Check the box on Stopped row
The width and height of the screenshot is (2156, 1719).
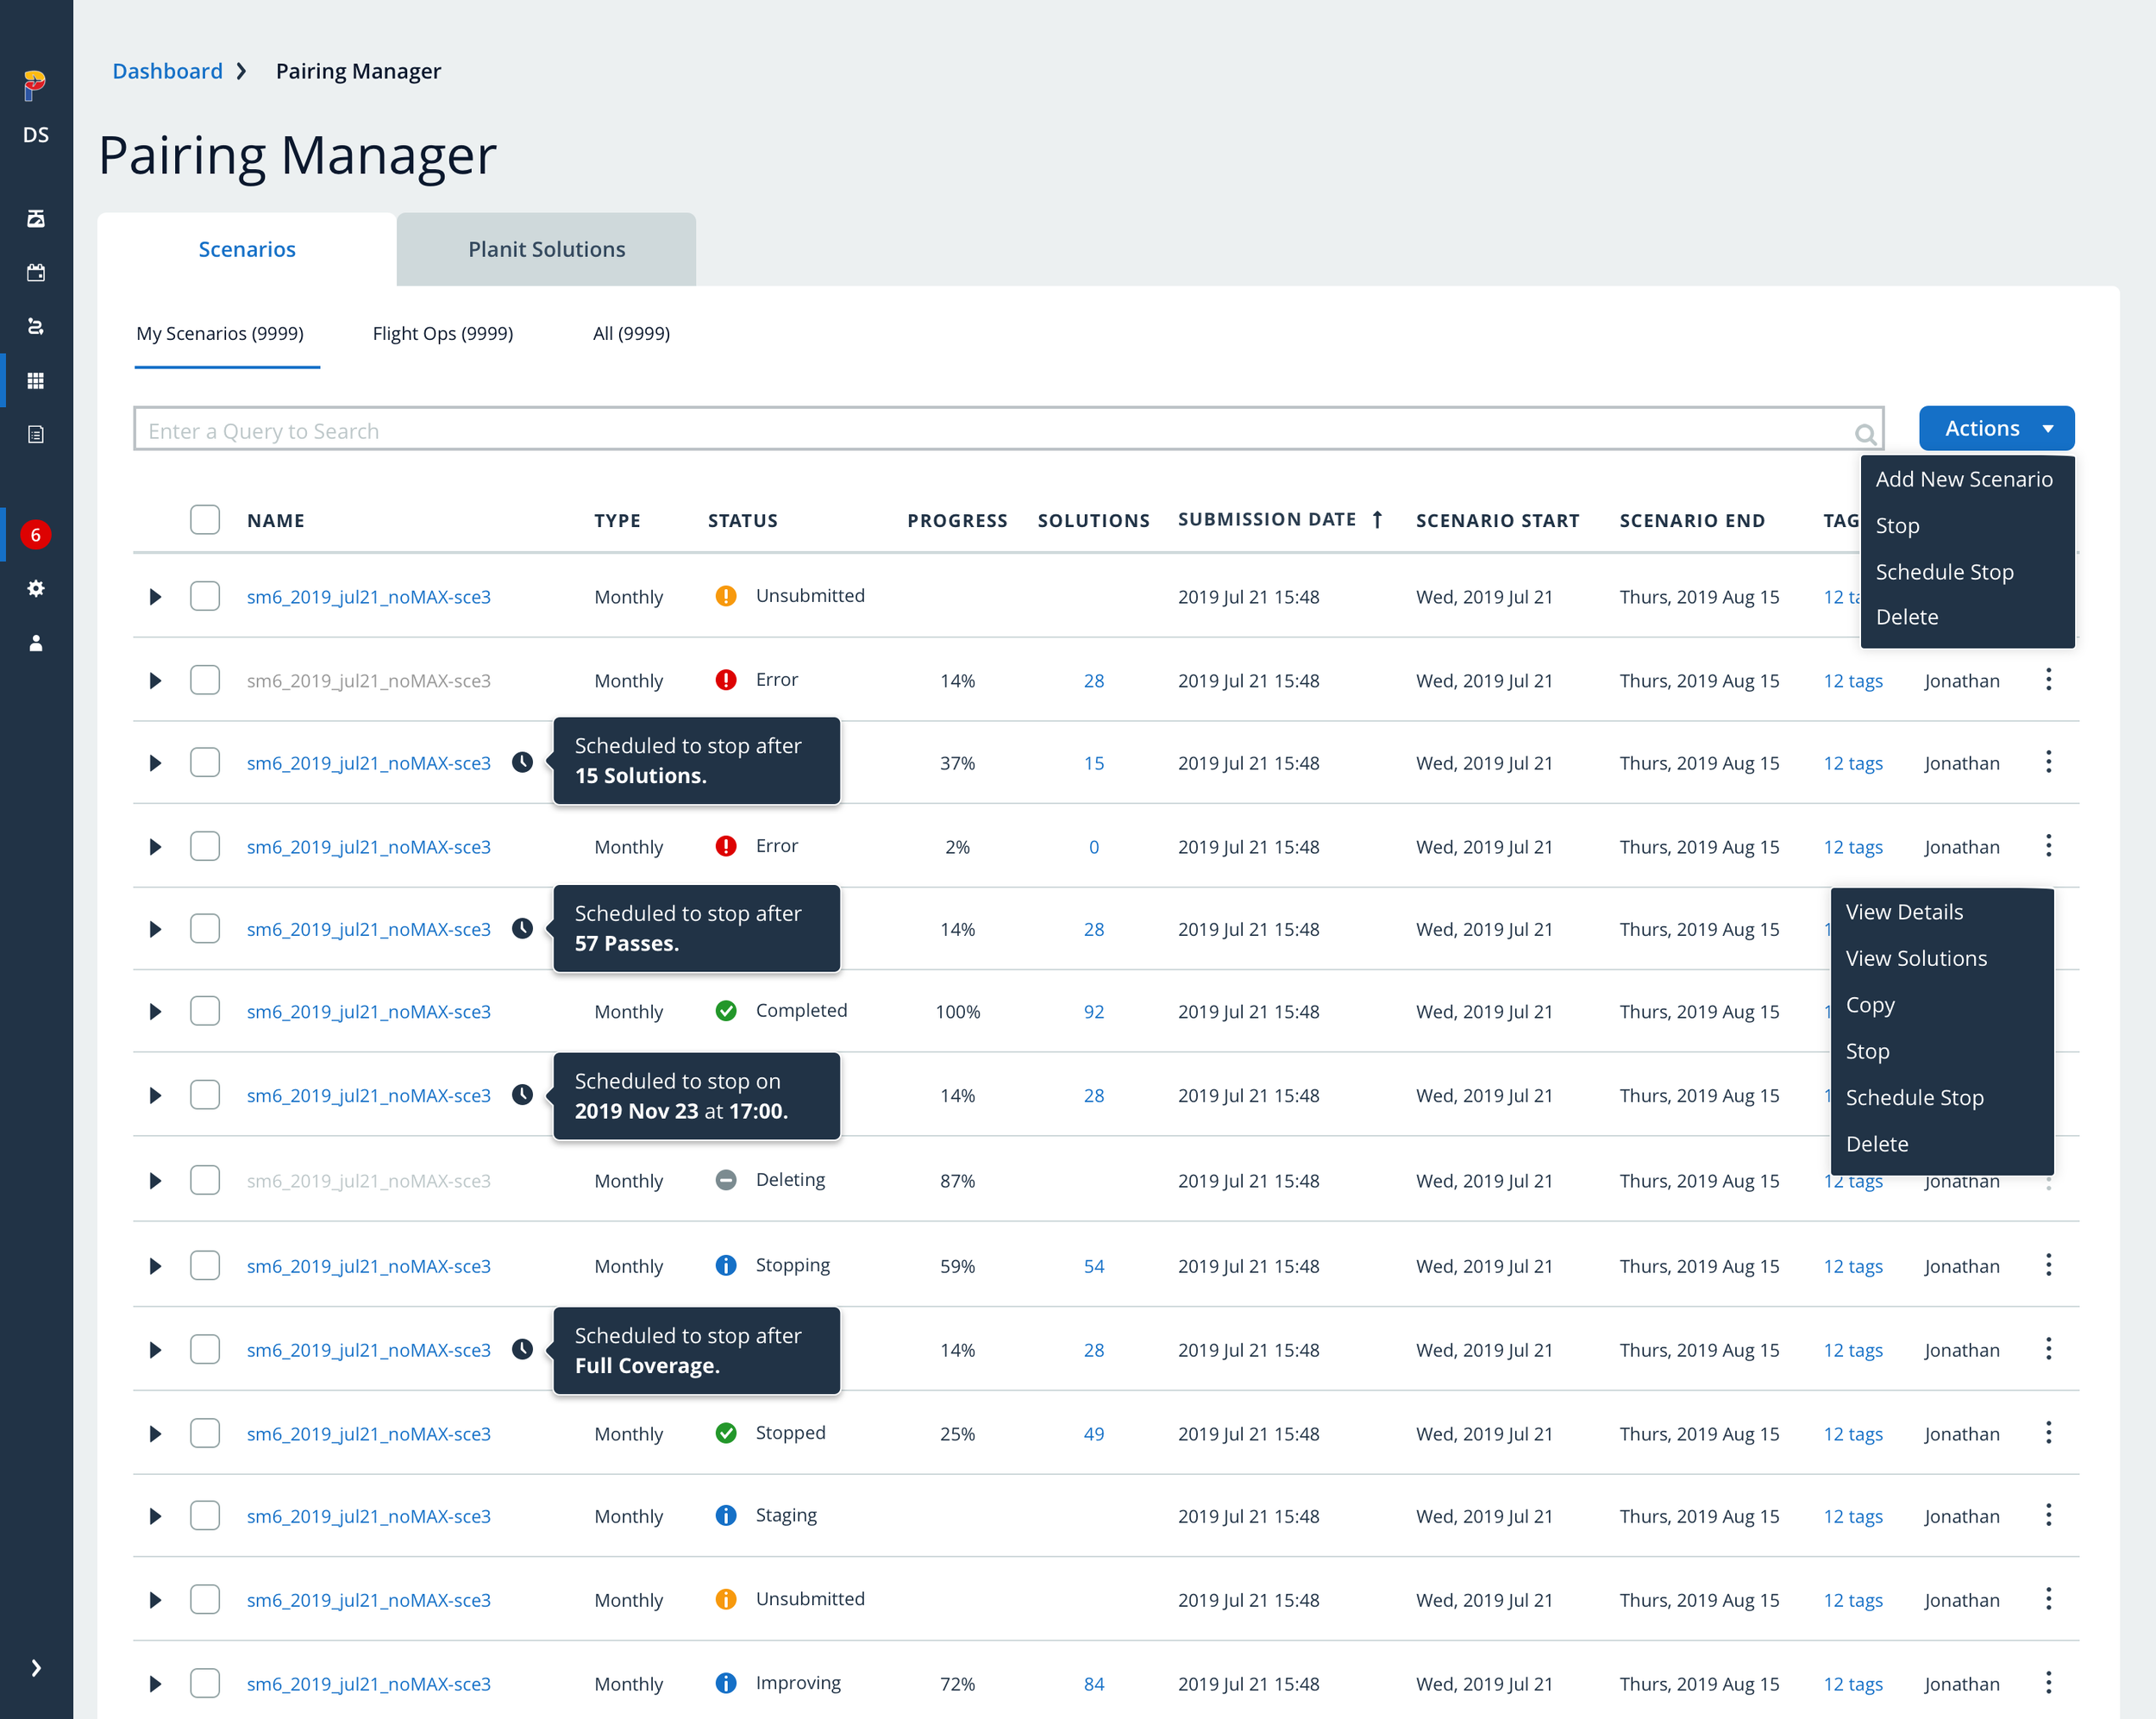point(205,1433)
